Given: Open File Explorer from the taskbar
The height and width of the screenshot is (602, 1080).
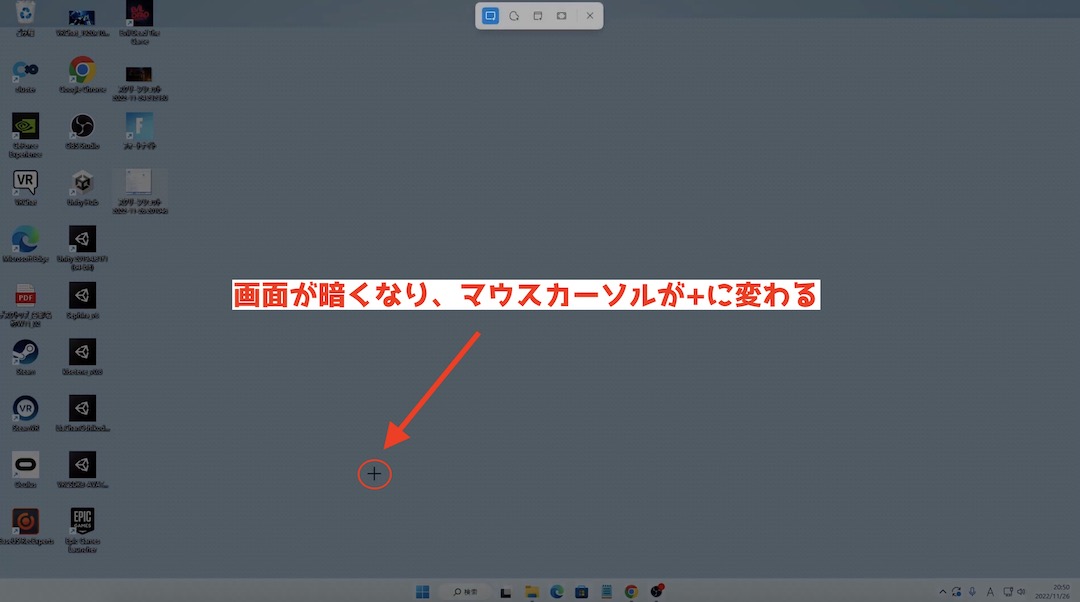Looking at the screenshot, I should pos(532,590).
